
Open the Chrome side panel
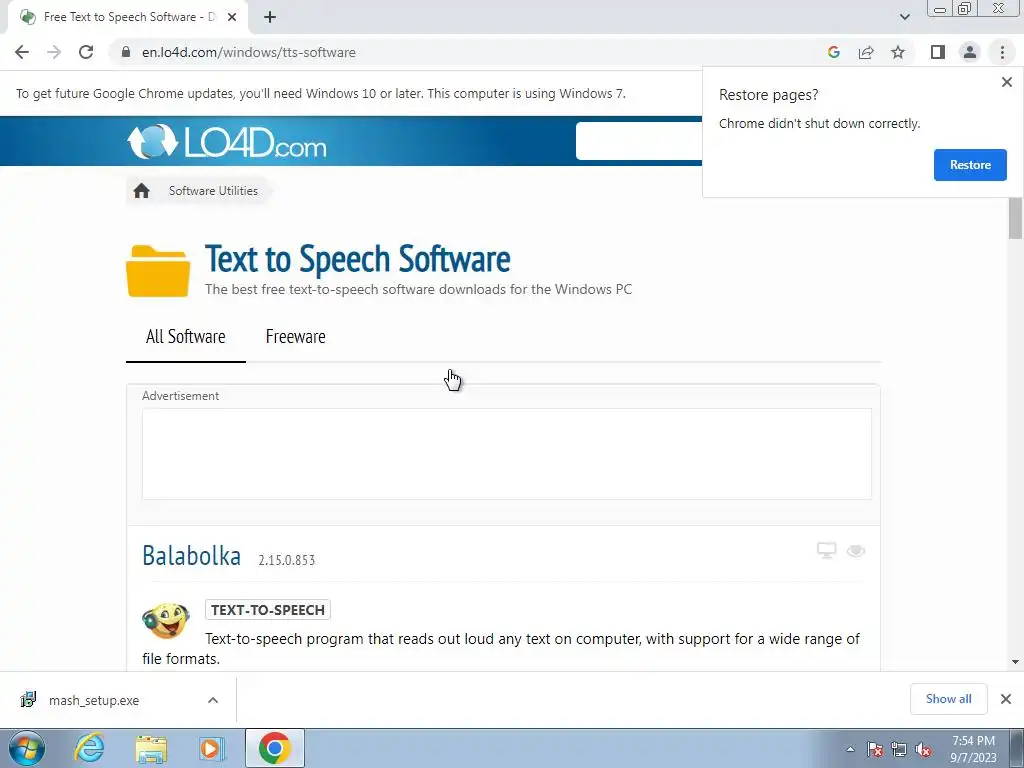pyautogui.click(x=938, y=52)
